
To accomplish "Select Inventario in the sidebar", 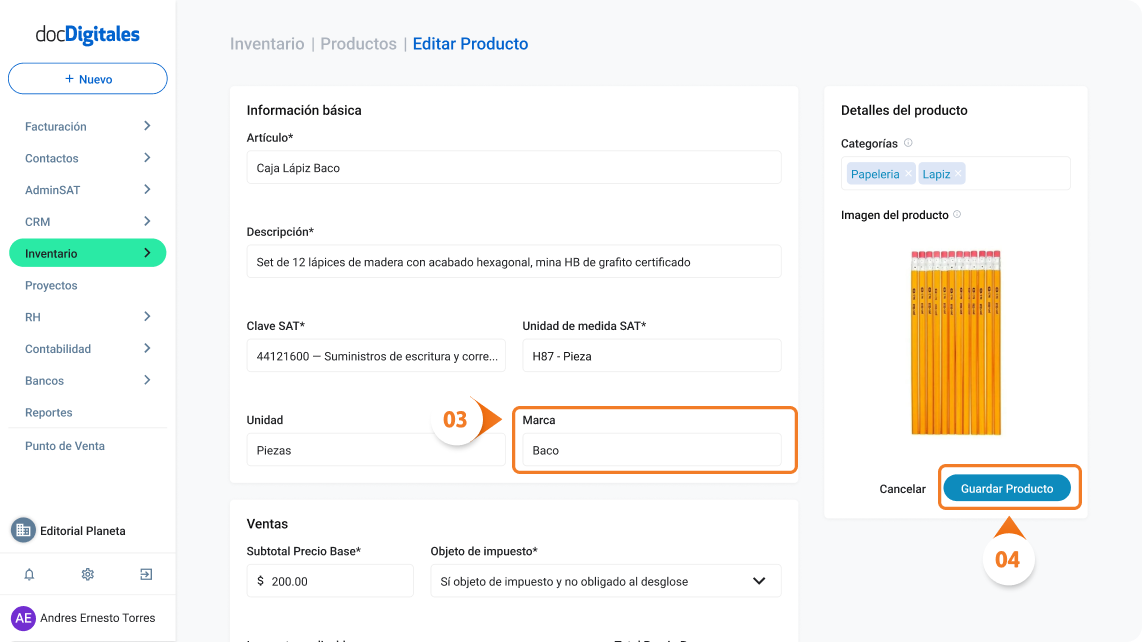I will [87, 253].
